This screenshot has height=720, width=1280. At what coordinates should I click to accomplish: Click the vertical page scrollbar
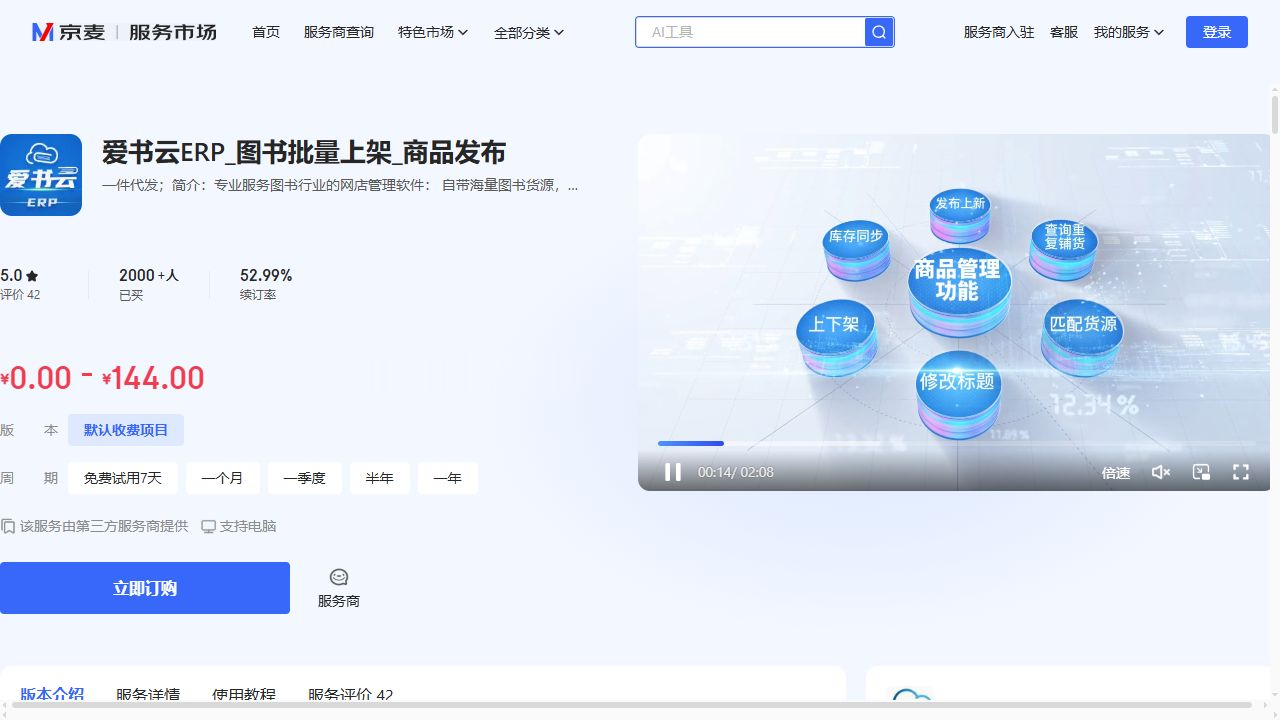pyautogui.click(x=1275, y=115)
